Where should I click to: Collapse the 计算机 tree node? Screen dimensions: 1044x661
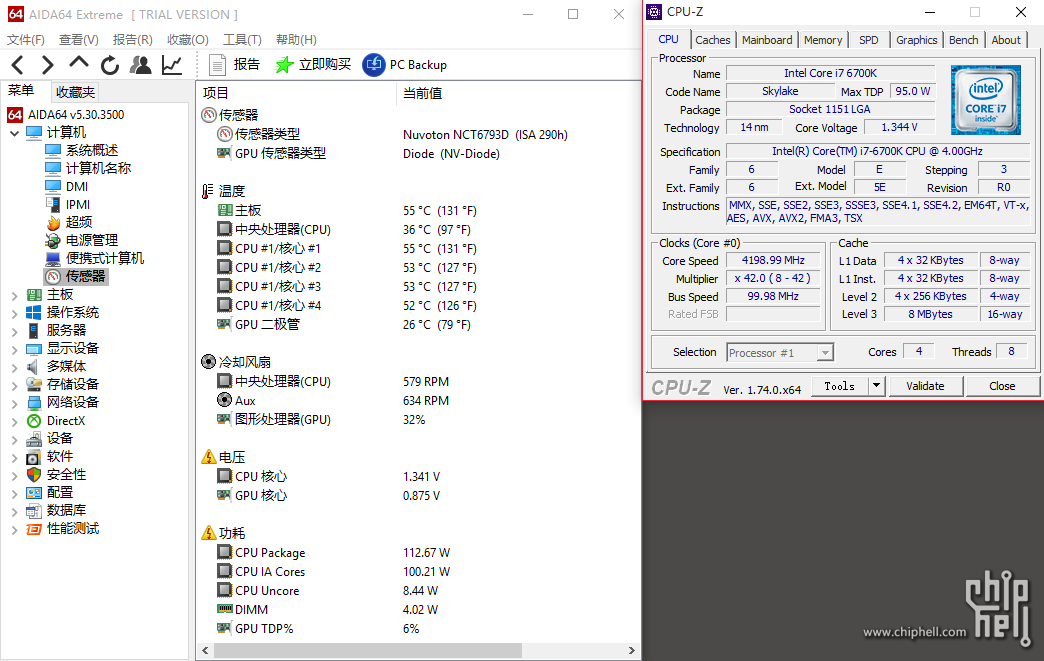15,133
